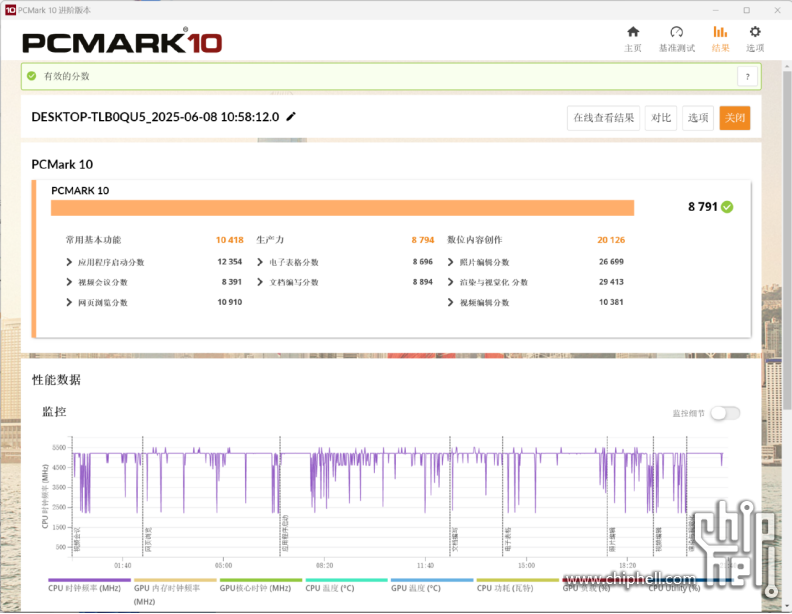The height and width of the screenshot is (614, 792).
Task: Expand 渲染与视觉化分数 row
Action: click(x=451, y=282)
